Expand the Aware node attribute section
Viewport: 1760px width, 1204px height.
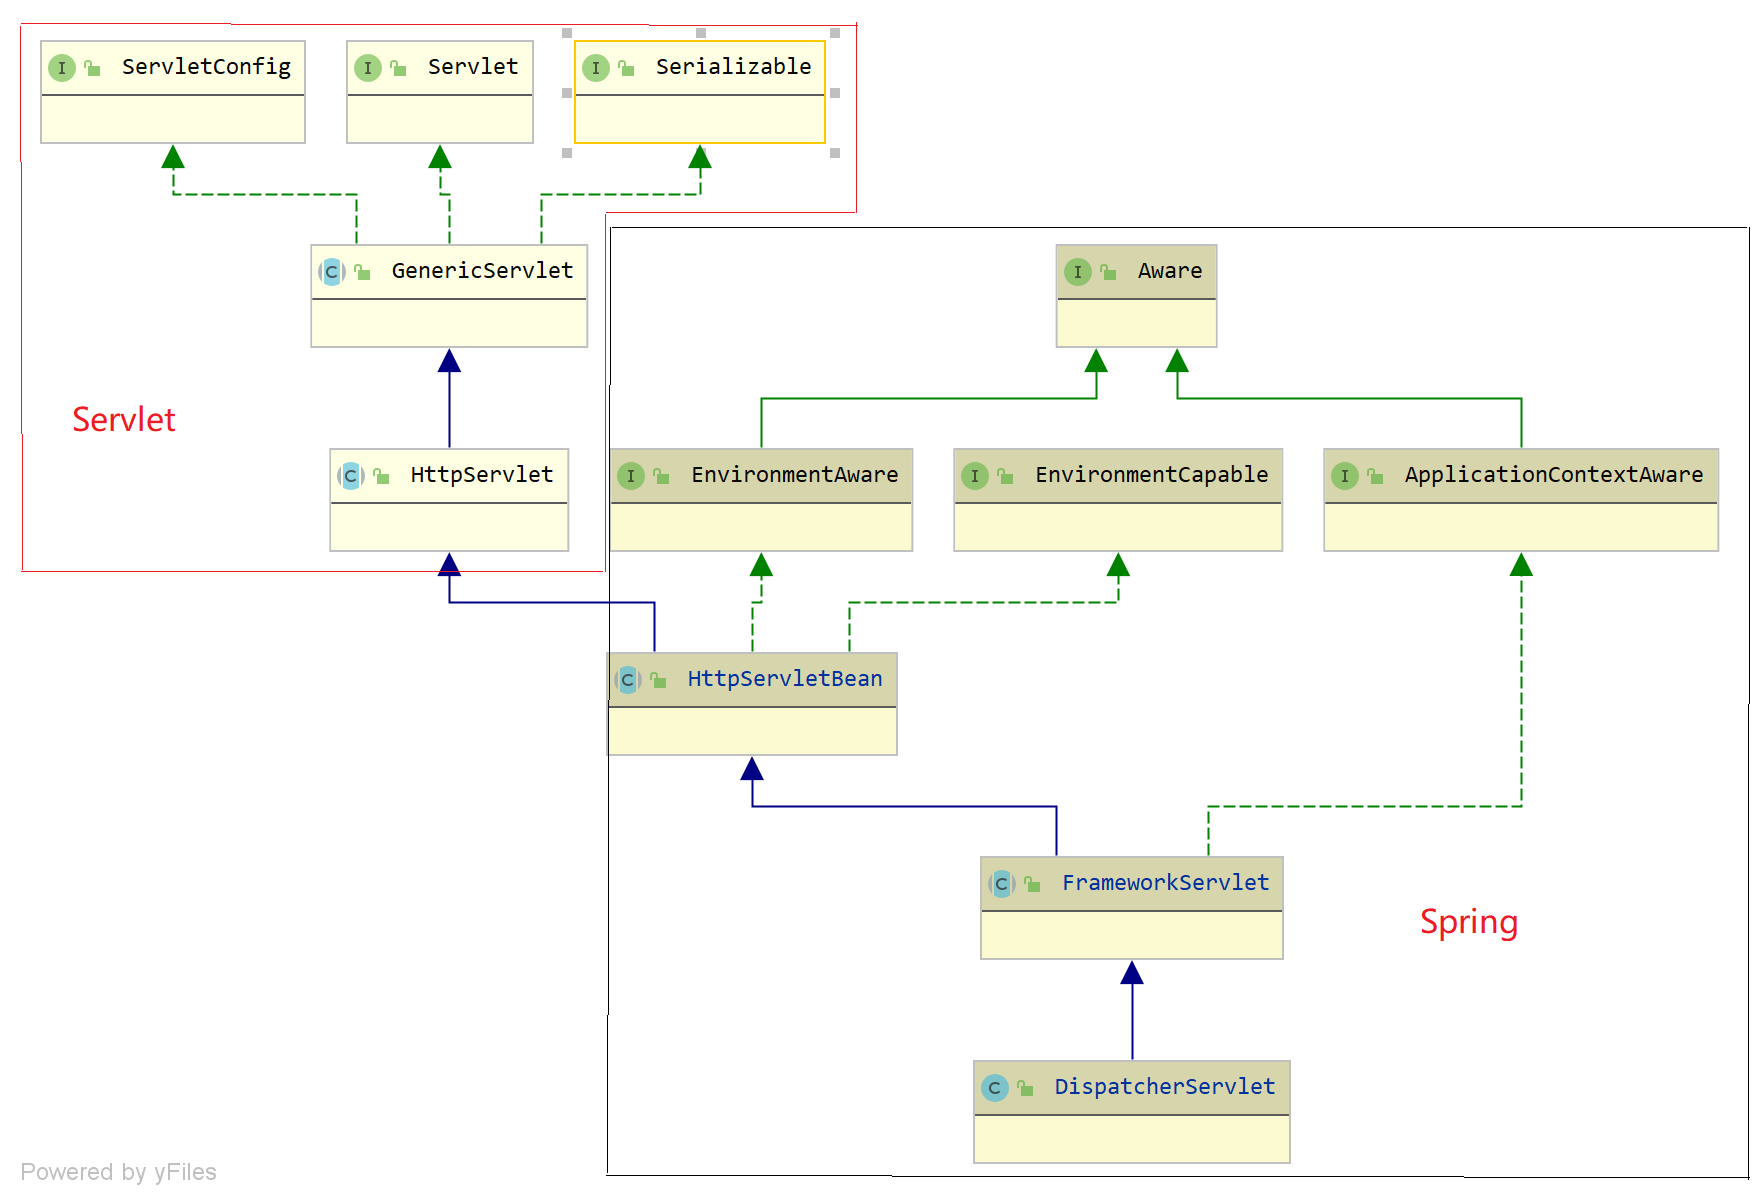(x=1136, y=323)
